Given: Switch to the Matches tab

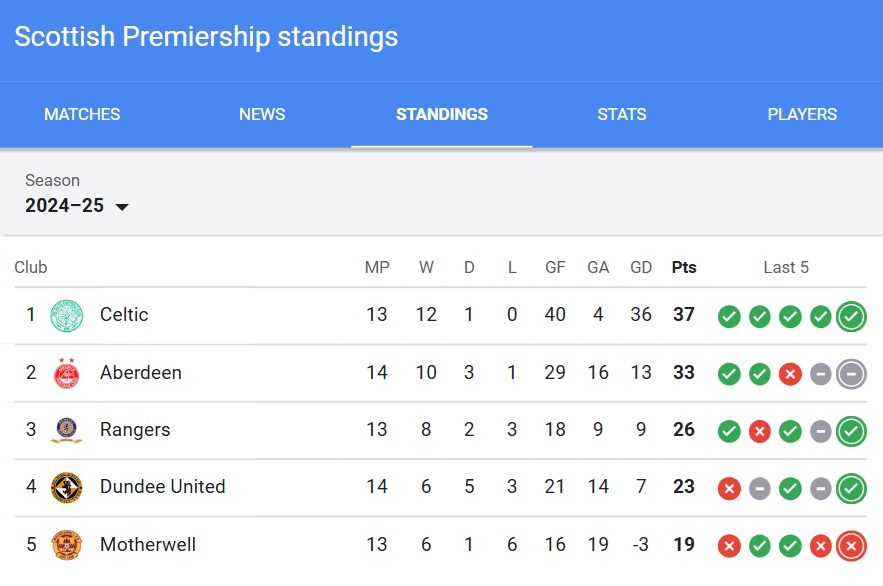Looking at the screenshot, I should (x=82, y=114).
